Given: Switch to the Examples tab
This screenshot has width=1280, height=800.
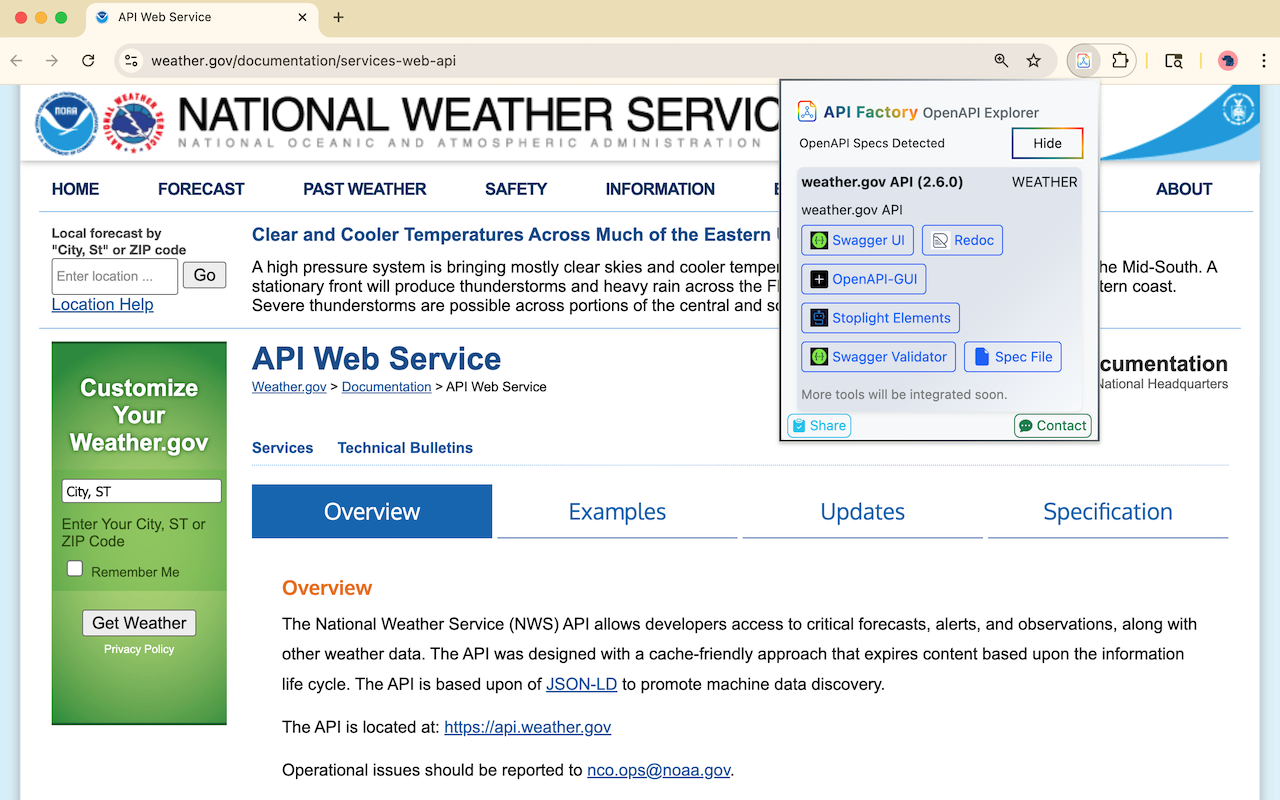Looking at the screenshot, I should click(x=617, y=511).
